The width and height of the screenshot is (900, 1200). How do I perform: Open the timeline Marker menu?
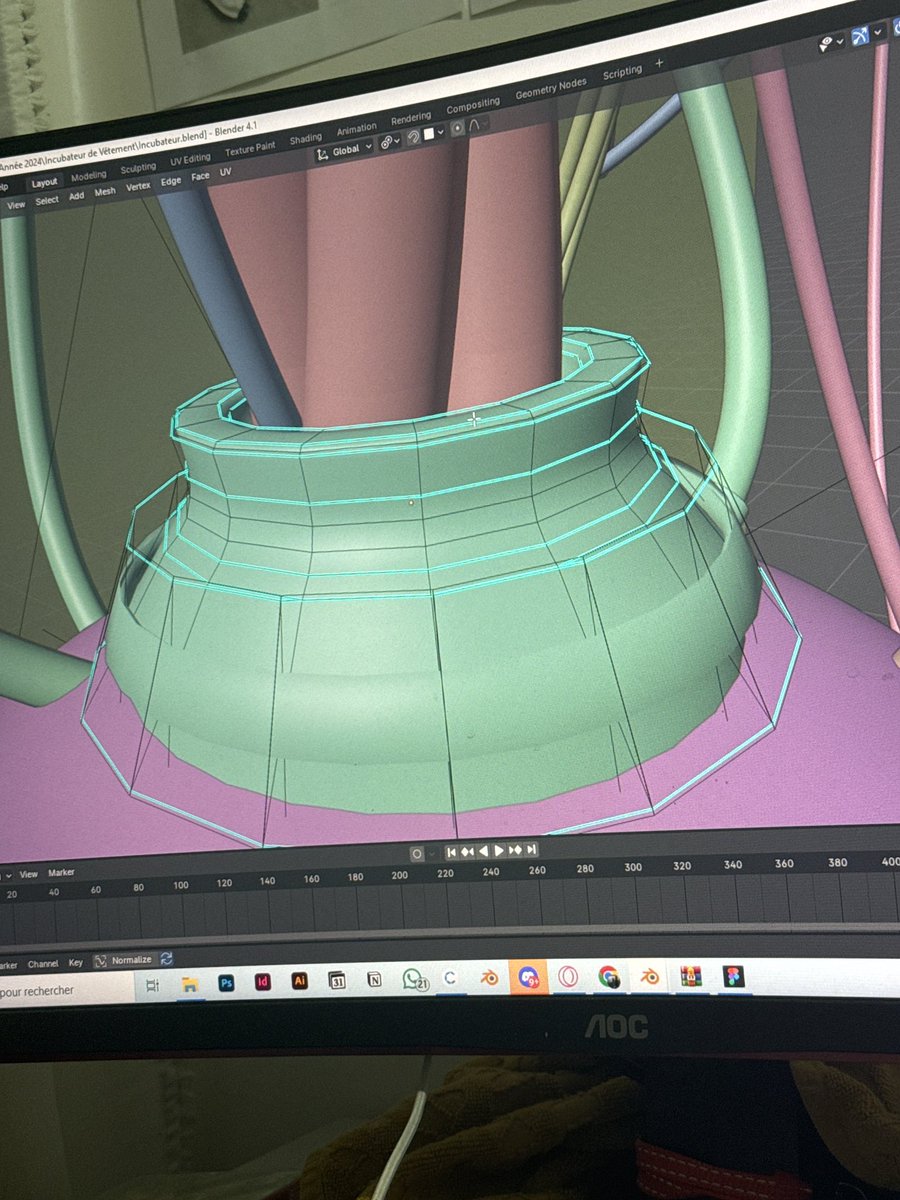pyautogui.click(x=62, y=872)
